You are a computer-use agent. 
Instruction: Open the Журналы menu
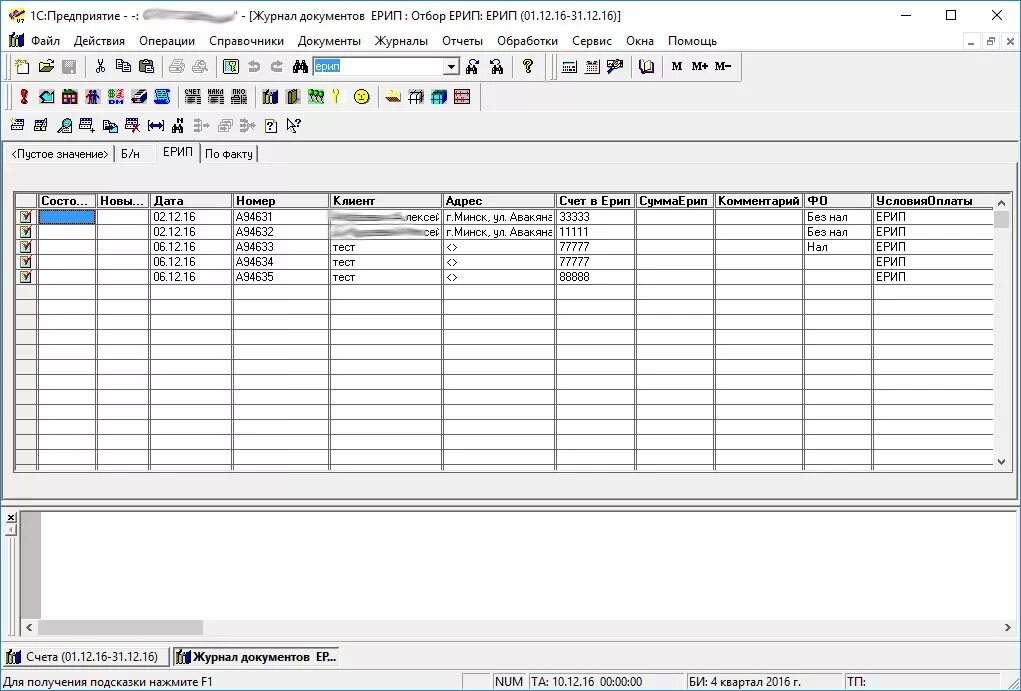[x=401, y=41]
